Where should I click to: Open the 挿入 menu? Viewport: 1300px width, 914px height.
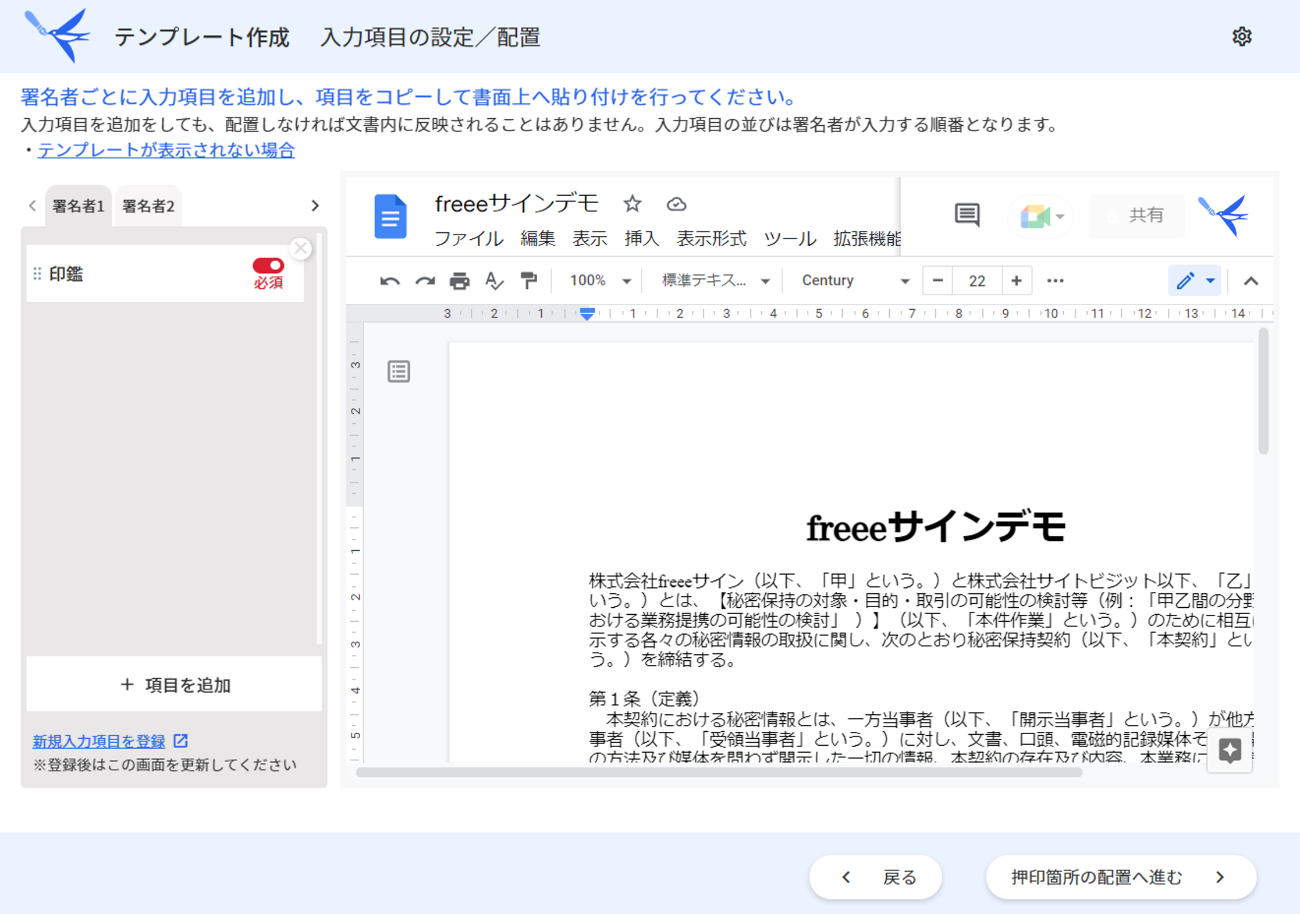pyautogui.click(x=642, y=239)
